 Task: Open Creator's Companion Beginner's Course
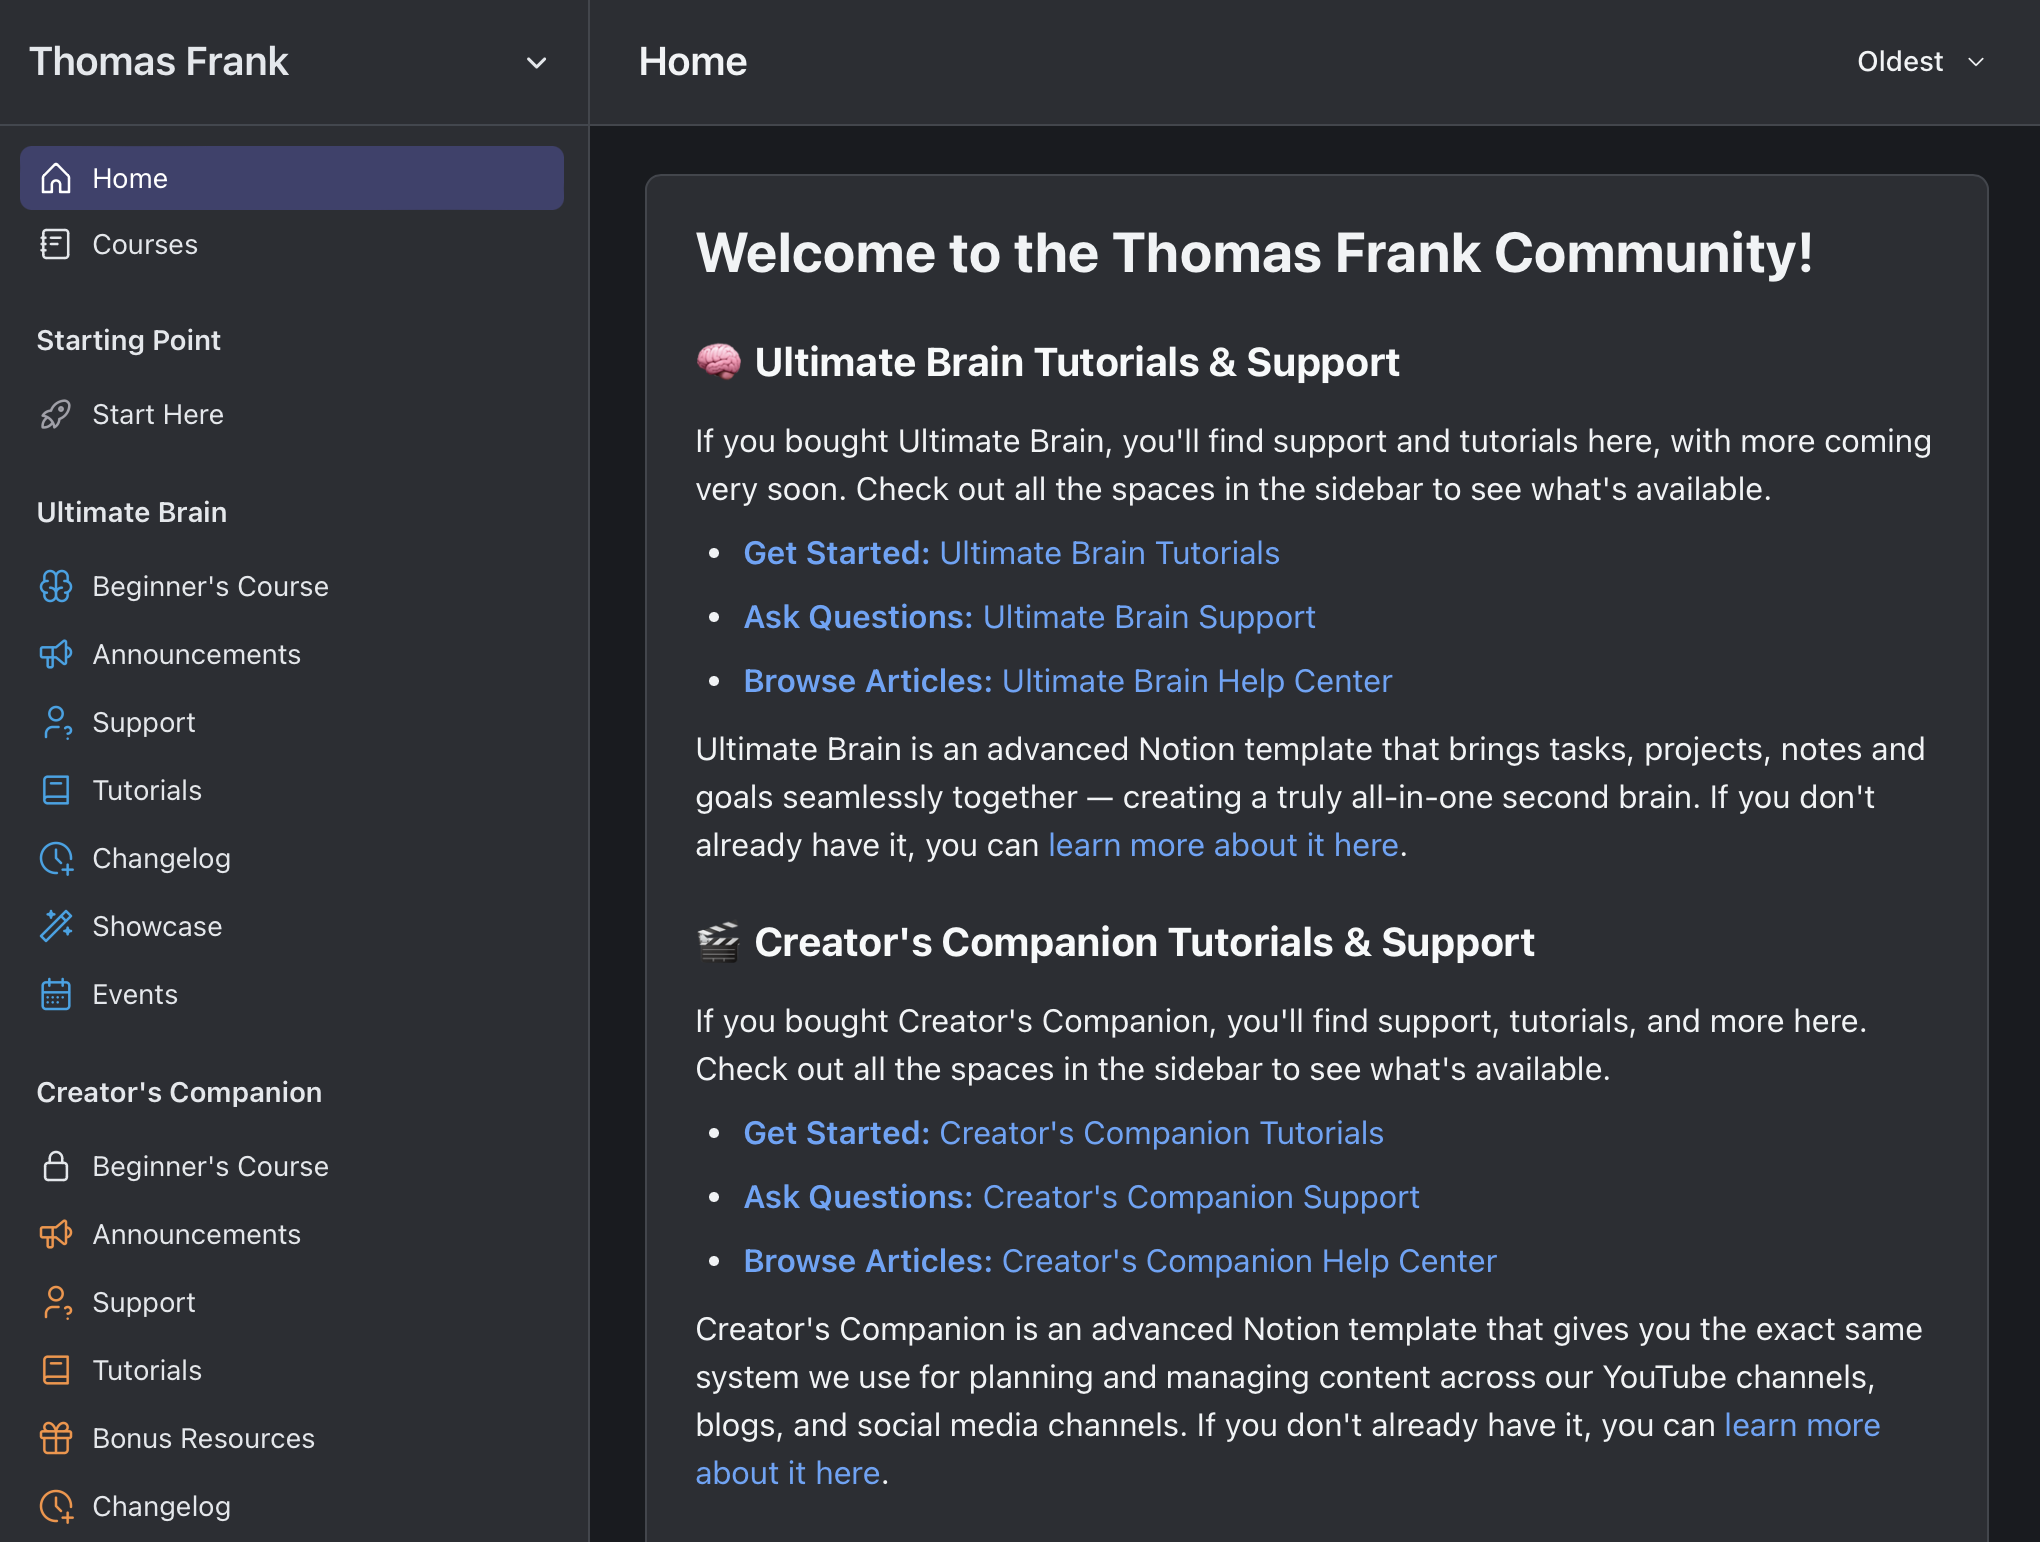tap(292, 1166)
